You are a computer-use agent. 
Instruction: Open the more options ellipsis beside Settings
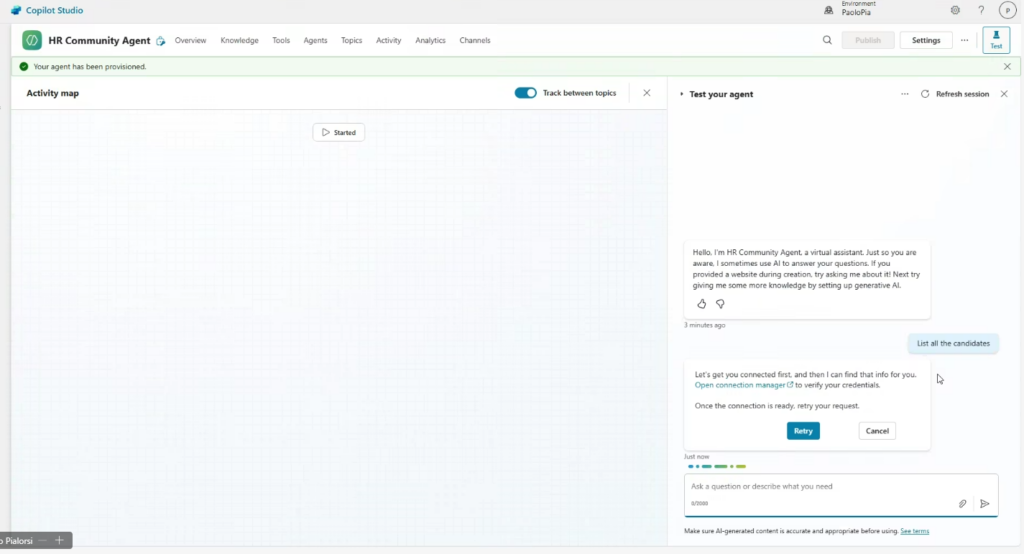tap(964, 41)
